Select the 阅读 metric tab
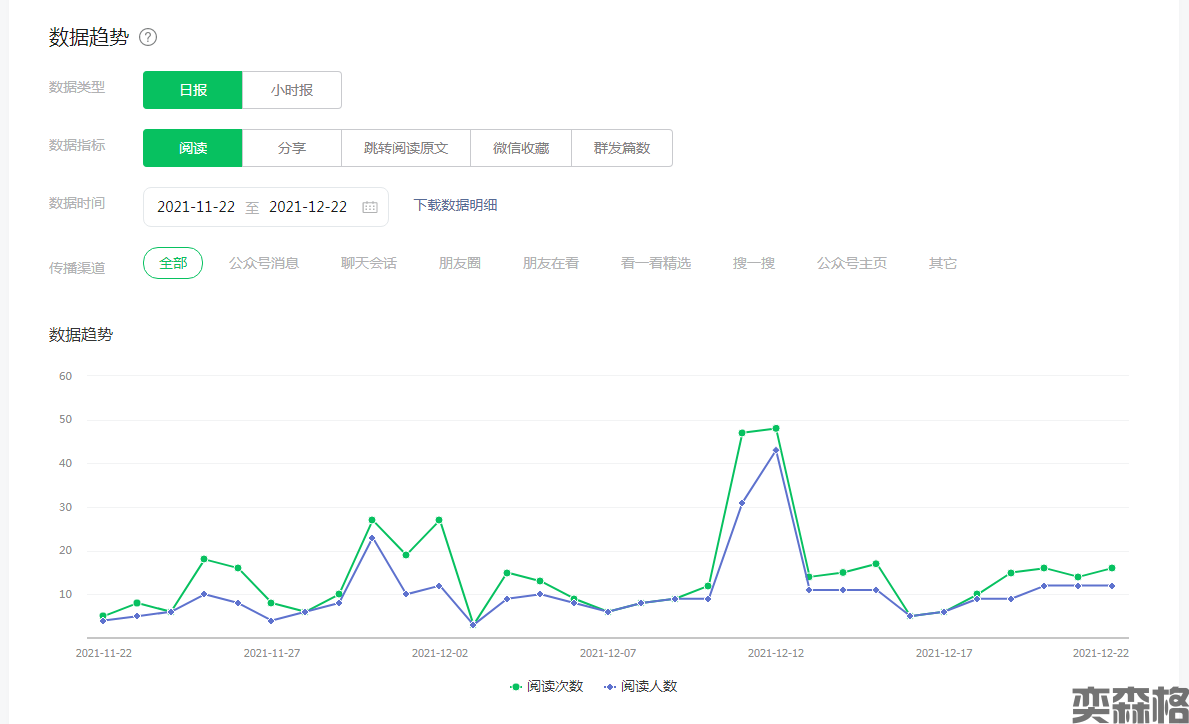This screenshot has width=1189, height=724. point(193,148)
